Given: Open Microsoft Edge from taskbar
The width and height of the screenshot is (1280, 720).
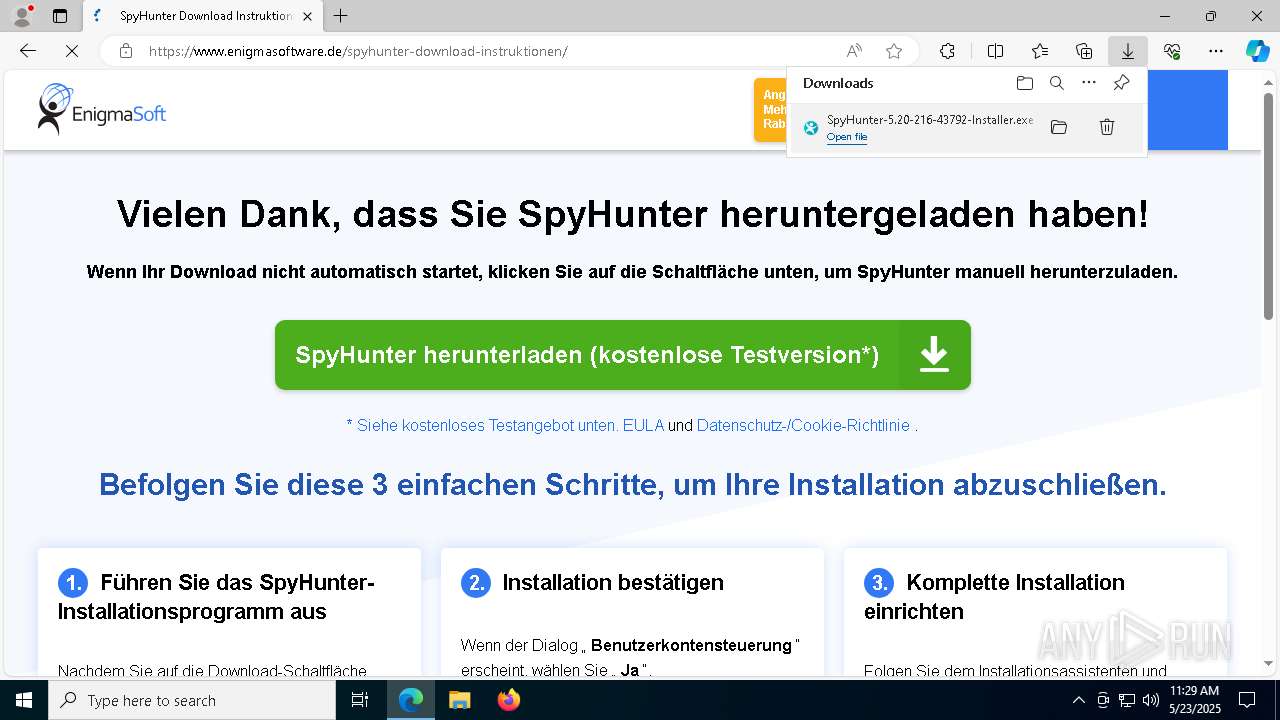Looking at the screenshot, I should tap(411, 700).
